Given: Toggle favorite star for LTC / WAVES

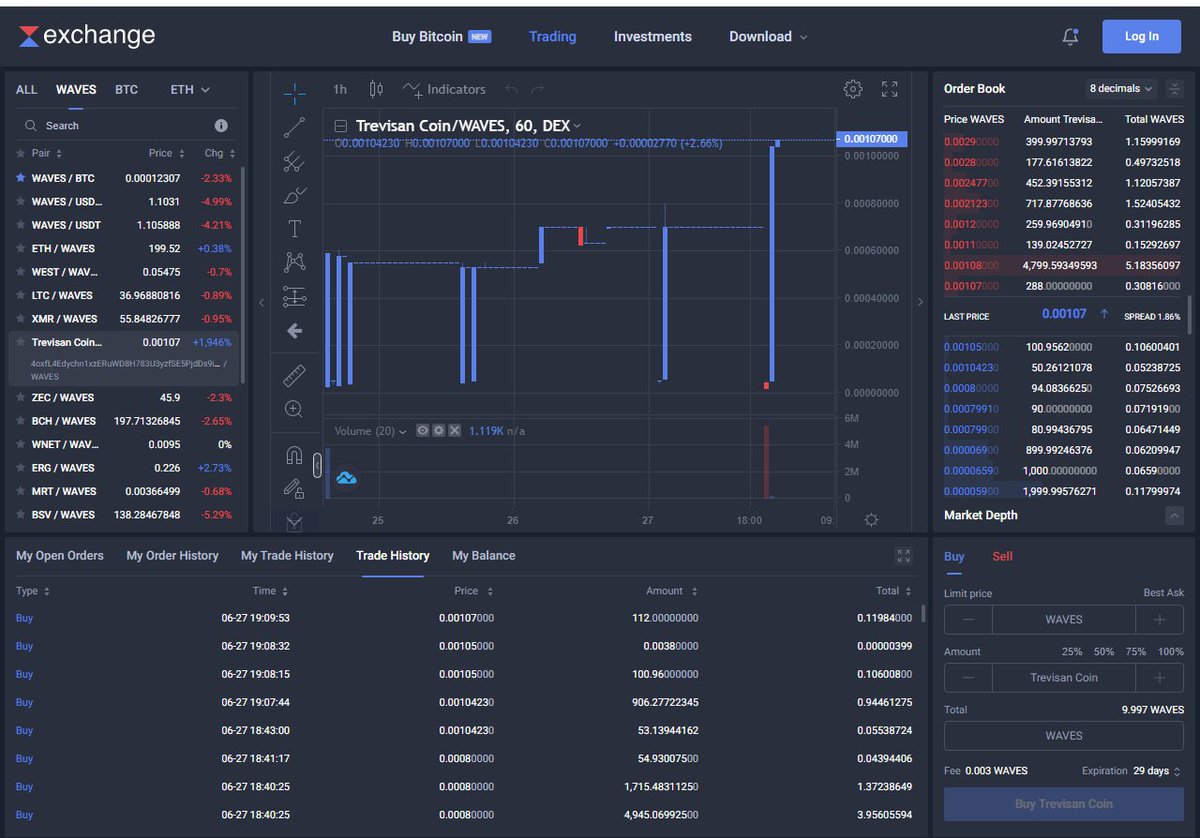Looking at the screenshot, I should [21, 295].
